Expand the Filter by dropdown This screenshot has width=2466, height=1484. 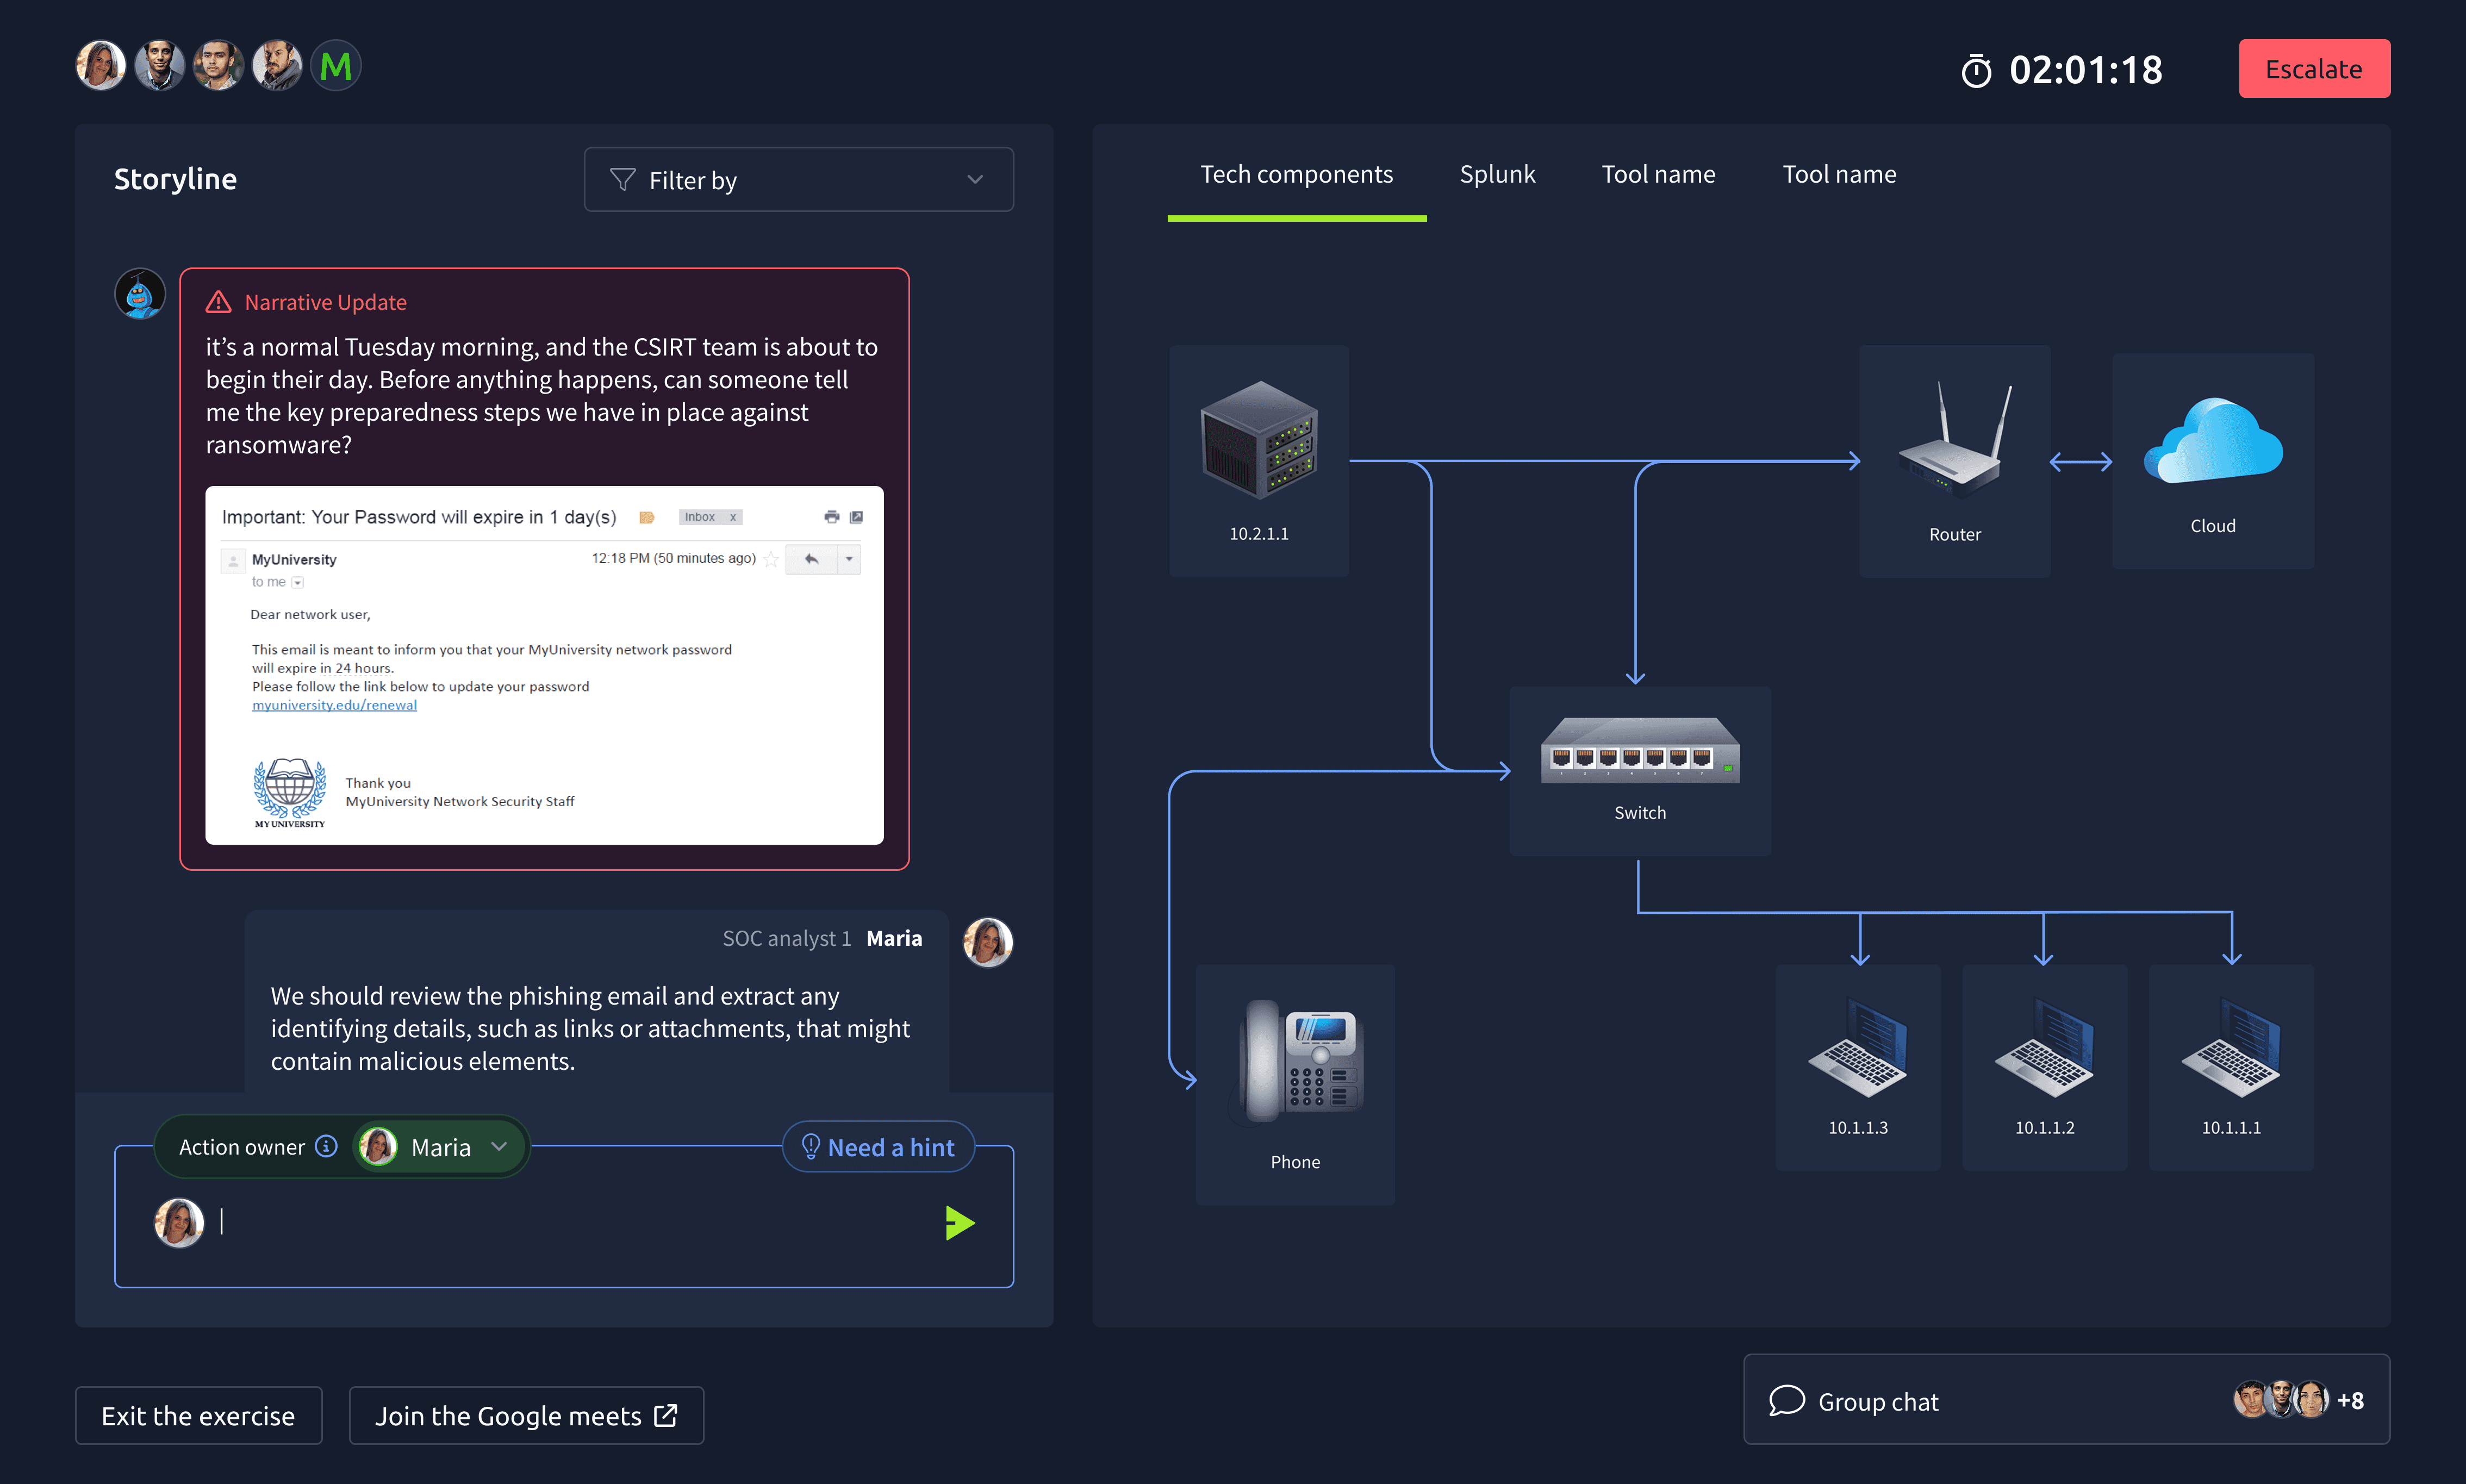[798, 180]
